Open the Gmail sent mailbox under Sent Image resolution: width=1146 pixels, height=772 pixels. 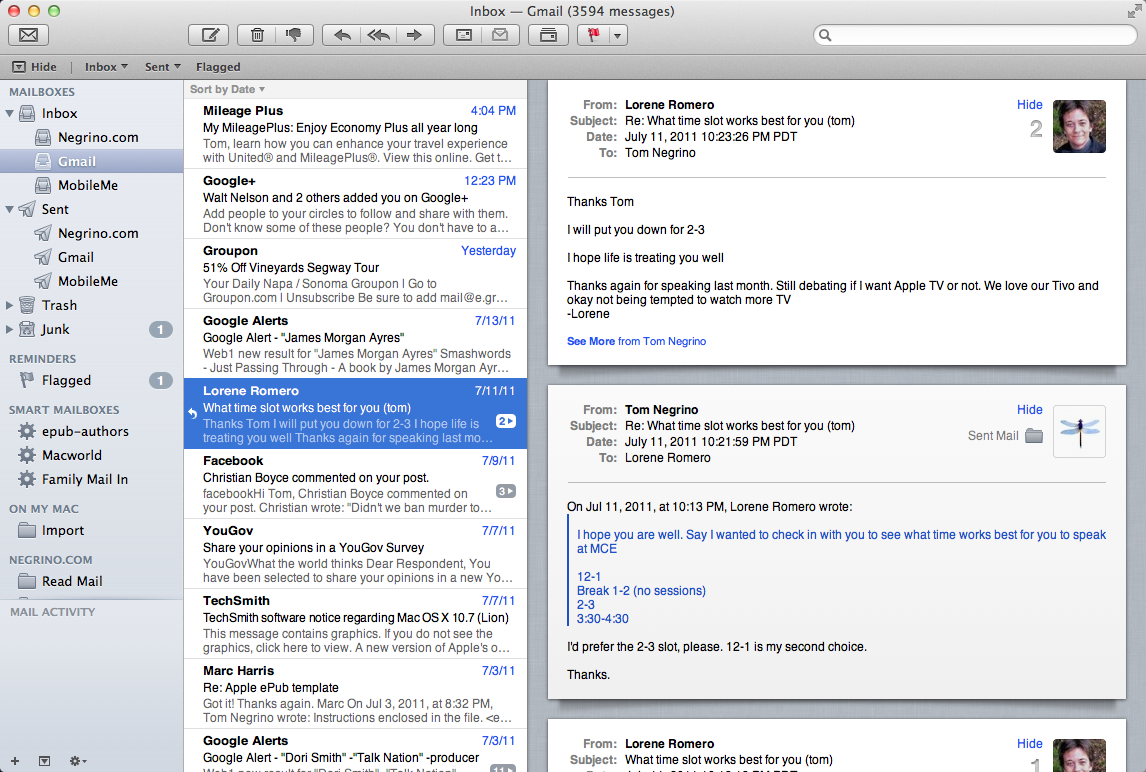click(x=91, y=257)
